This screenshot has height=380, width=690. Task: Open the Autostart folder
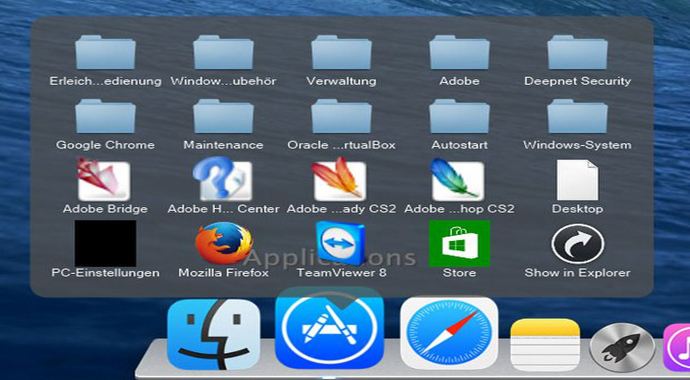click(459, 116)
